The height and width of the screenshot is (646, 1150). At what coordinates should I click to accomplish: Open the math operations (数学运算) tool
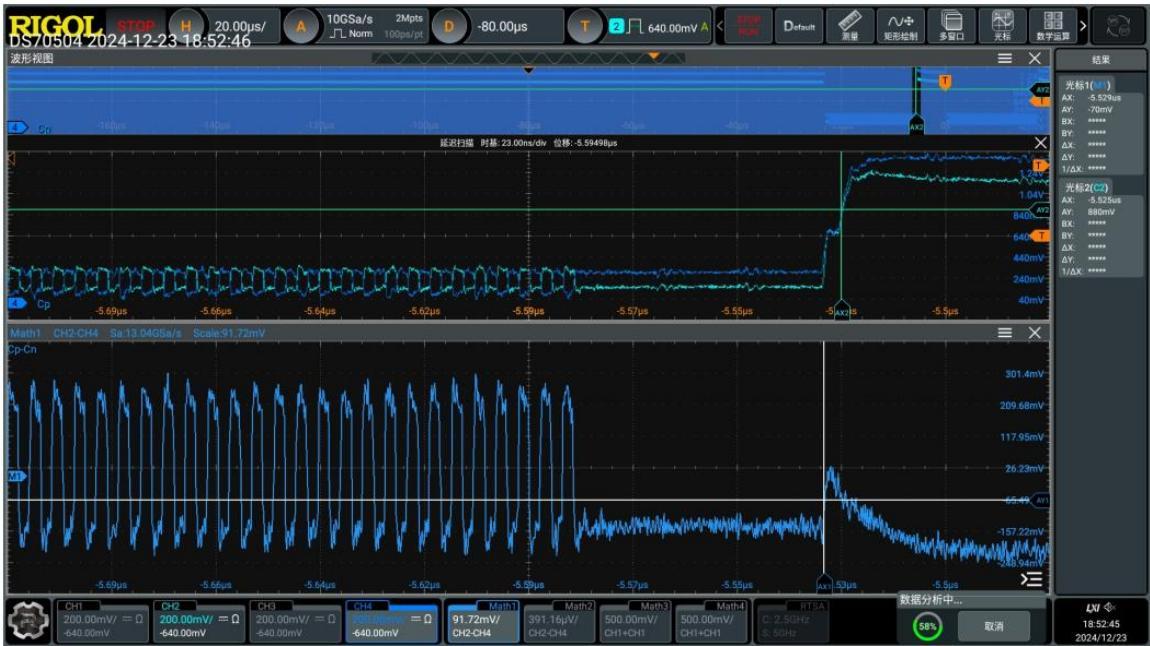[1053, 26]
